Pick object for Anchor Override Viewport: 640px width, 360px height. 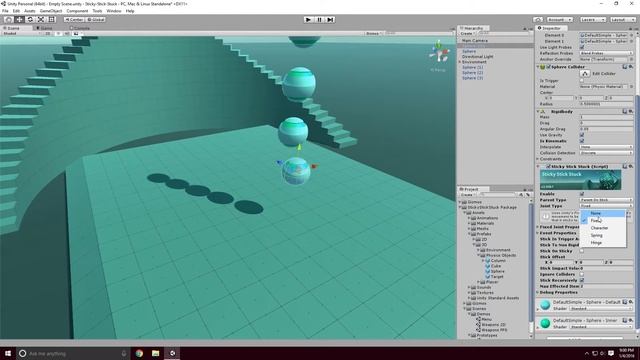pos(631,59)
